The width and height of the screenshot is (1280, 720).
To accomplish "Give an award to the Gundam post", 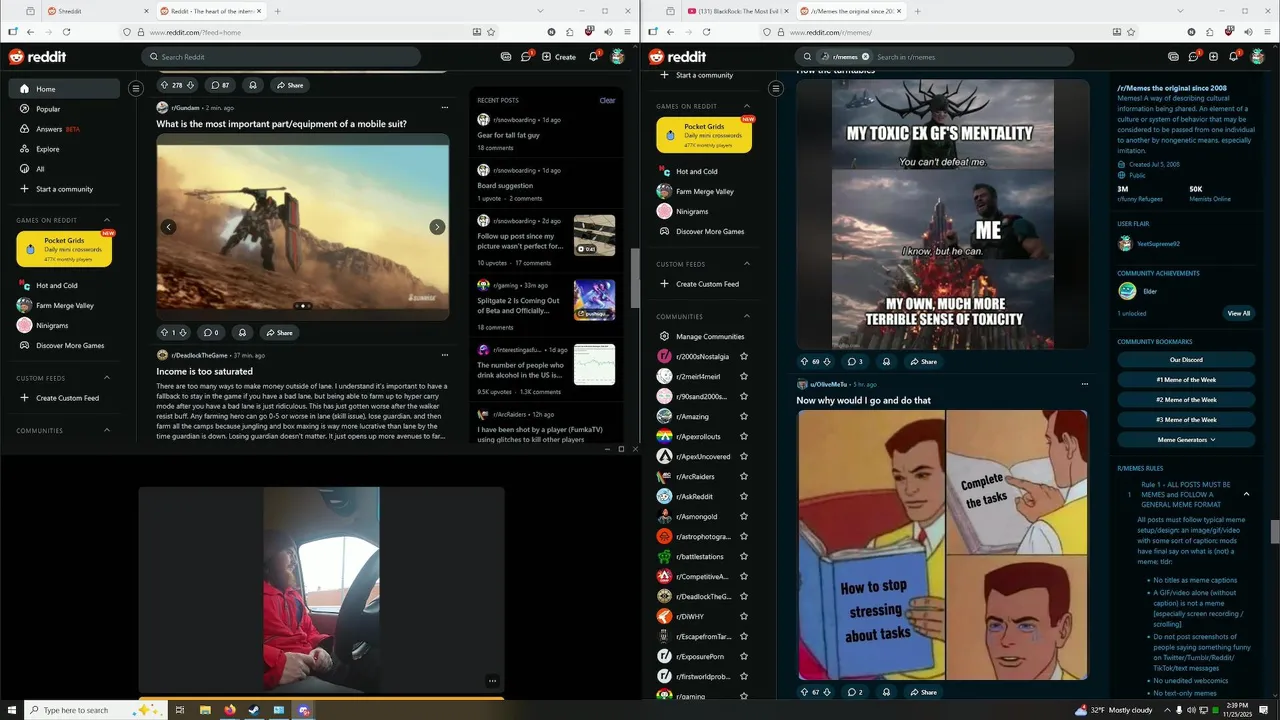I will coord(242,332).
